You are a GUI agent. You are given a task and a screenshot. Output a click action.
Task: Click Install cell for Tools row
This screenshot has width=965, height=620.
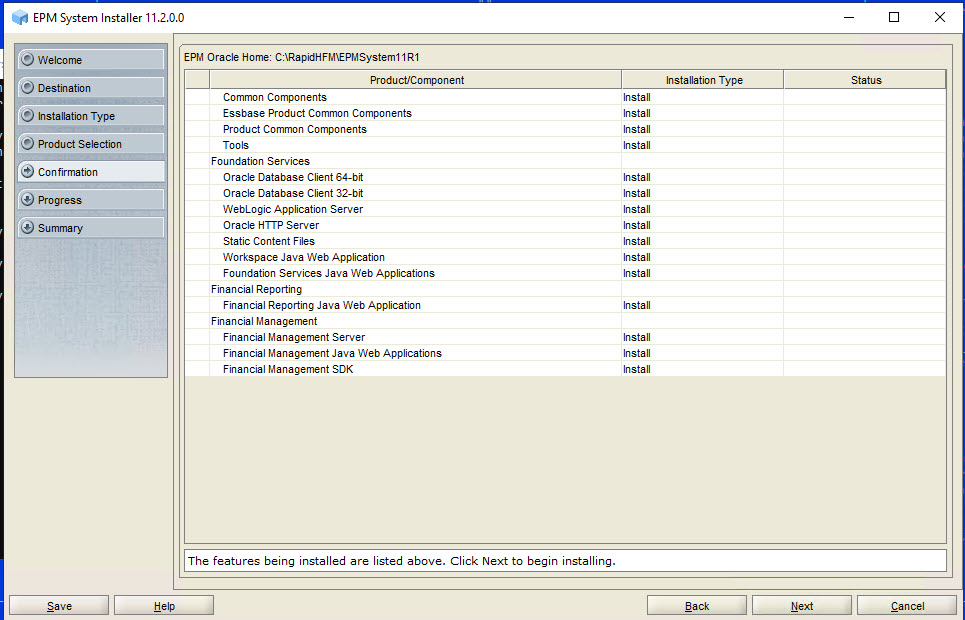pos(702,145)
